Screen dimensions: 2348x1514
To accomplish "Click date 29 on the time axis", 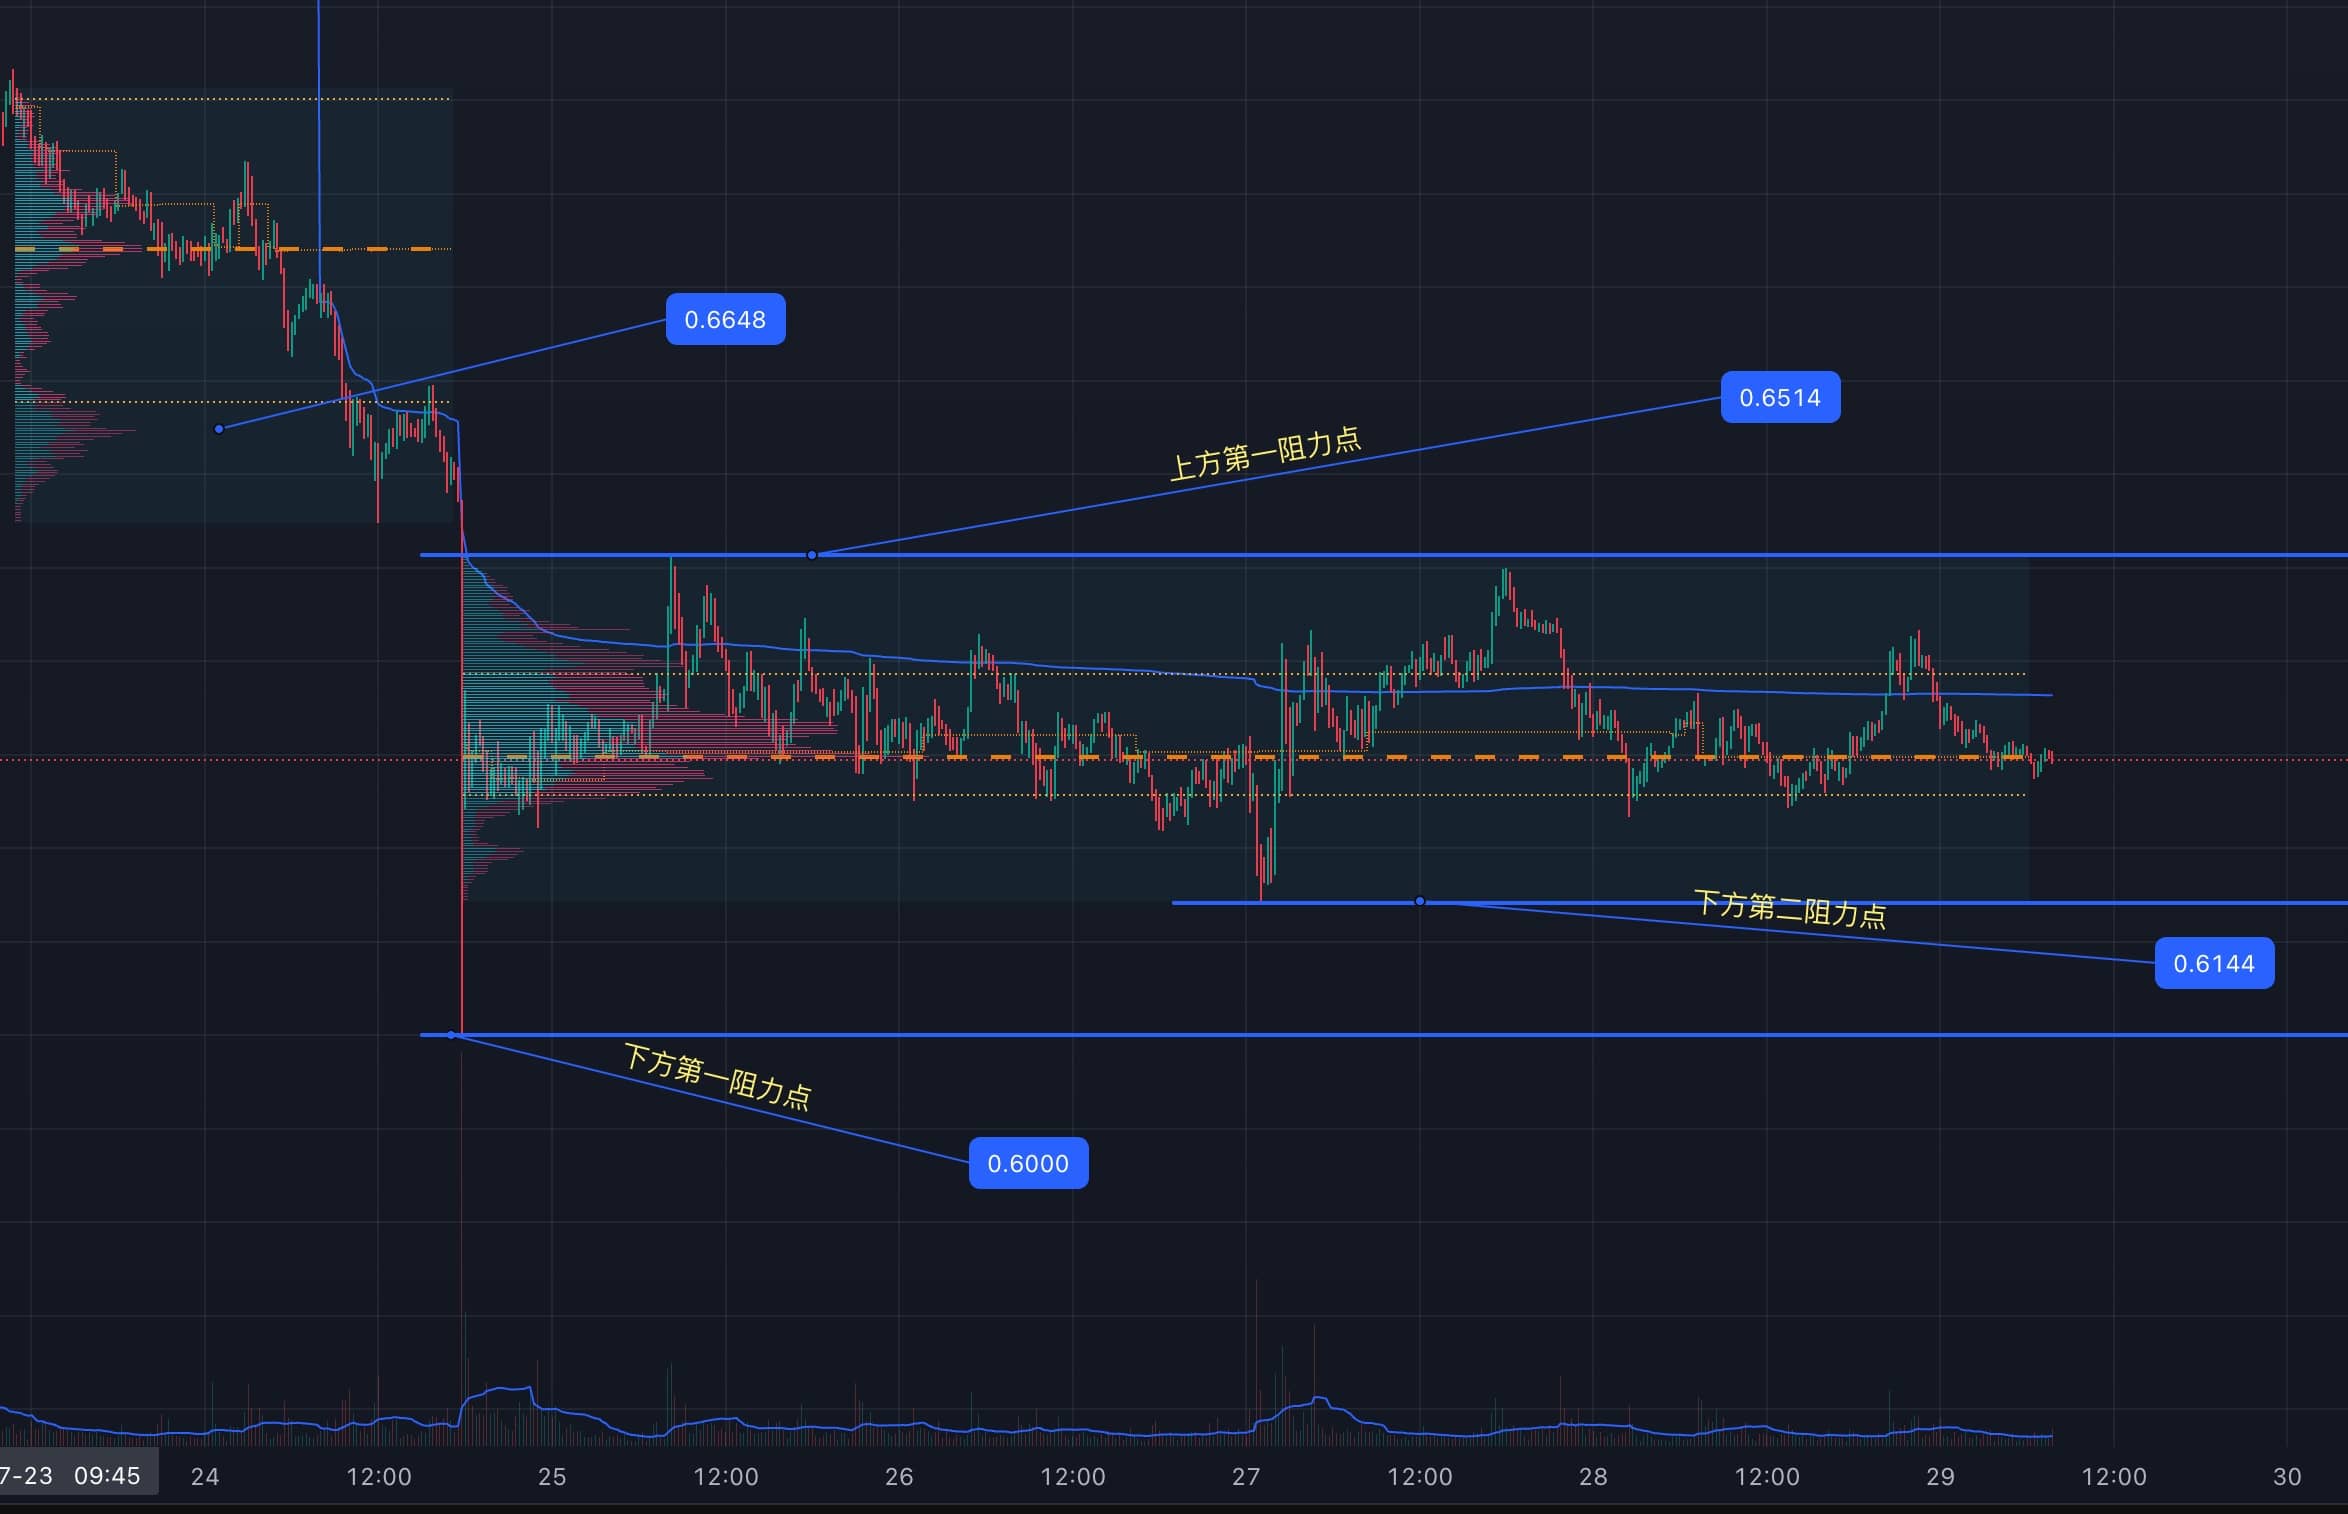I will click(x=1940, y=1477).
